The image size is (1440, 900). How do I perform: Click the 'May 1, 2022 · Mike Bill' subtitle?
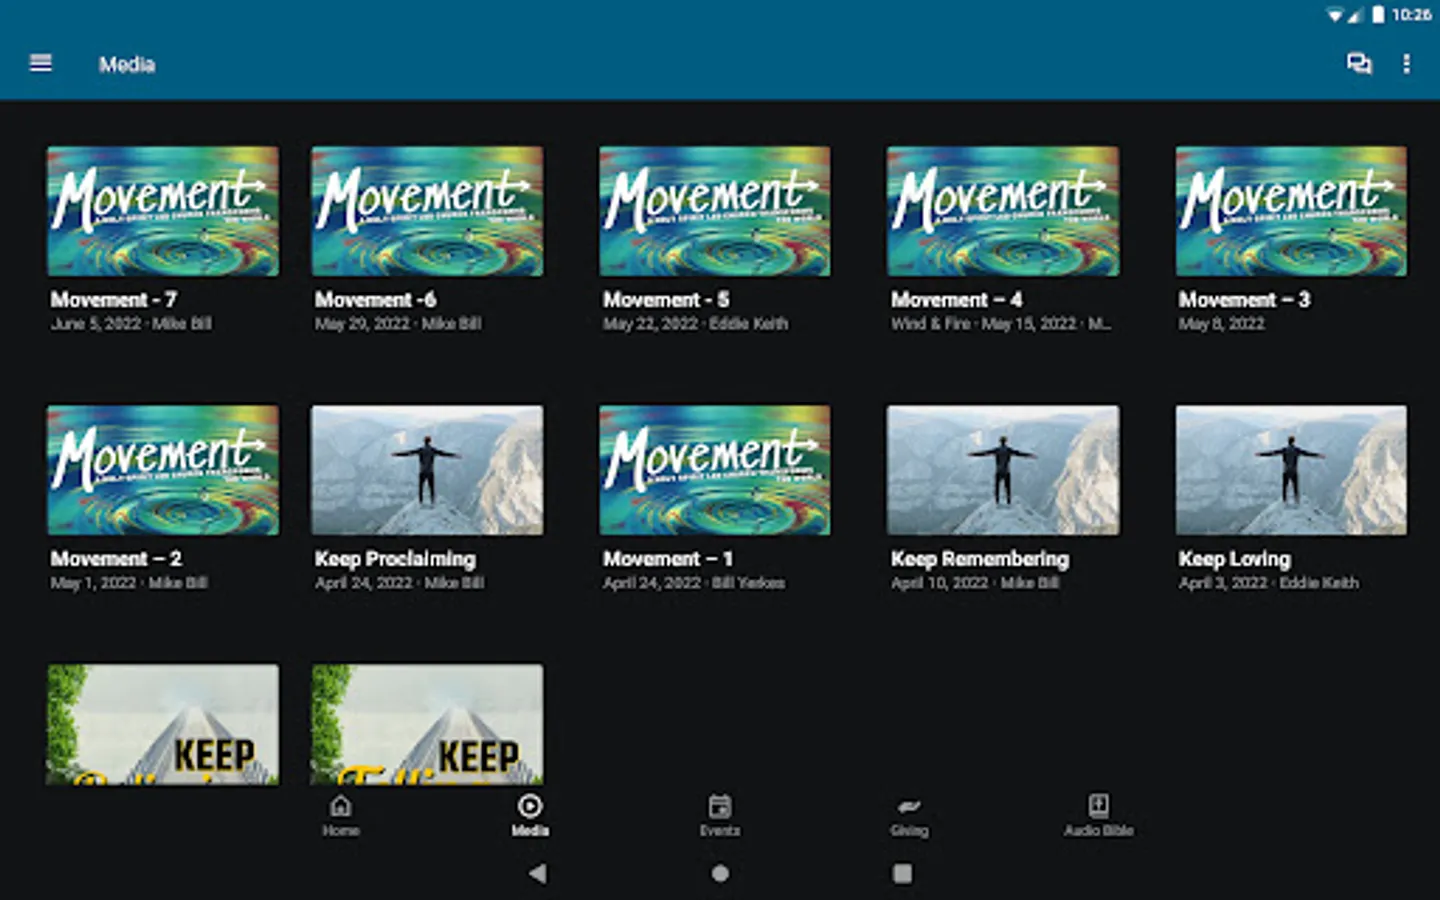(x=129, y=583)
